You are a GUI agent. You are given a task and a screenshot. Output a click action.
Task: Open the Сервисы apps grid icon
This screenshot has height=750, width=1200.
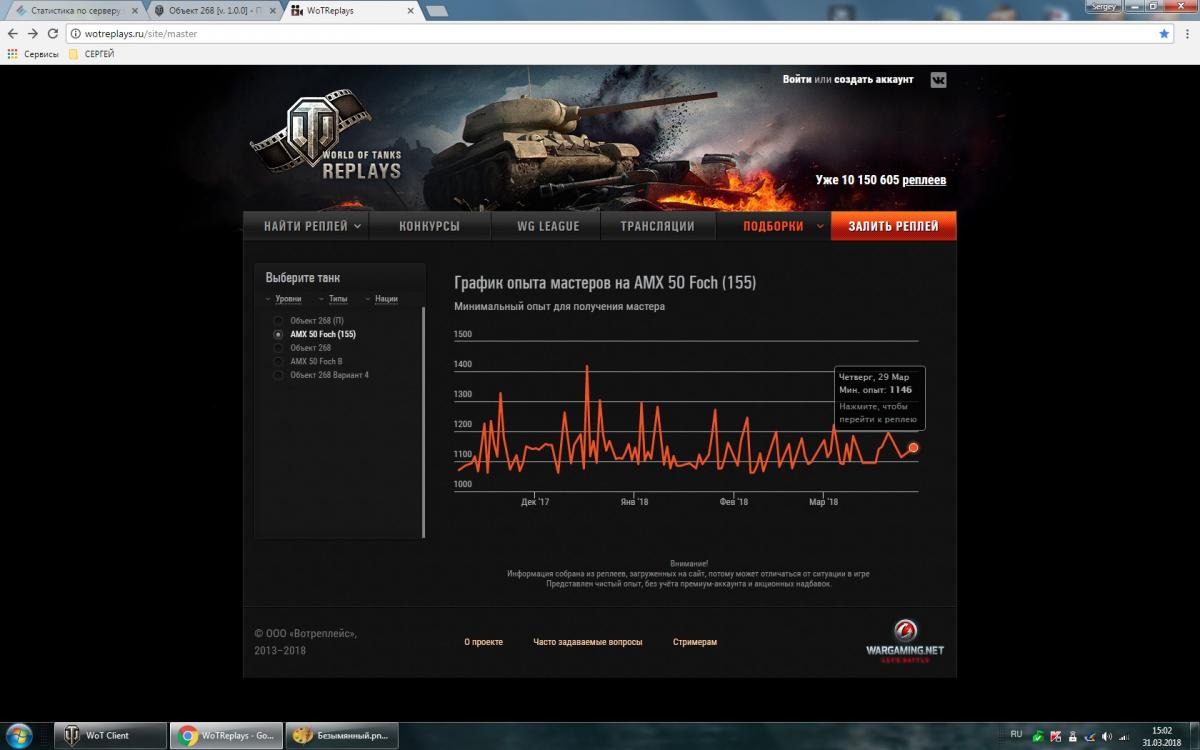tap(12, 54)
